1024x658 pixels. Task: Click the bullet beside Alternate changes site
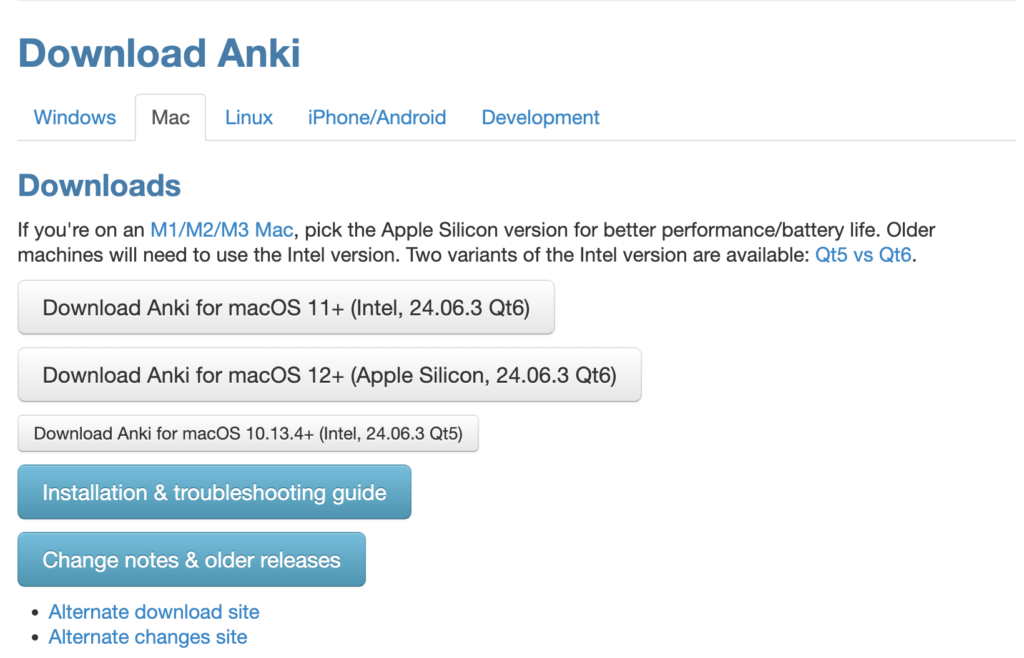point(33,637)
